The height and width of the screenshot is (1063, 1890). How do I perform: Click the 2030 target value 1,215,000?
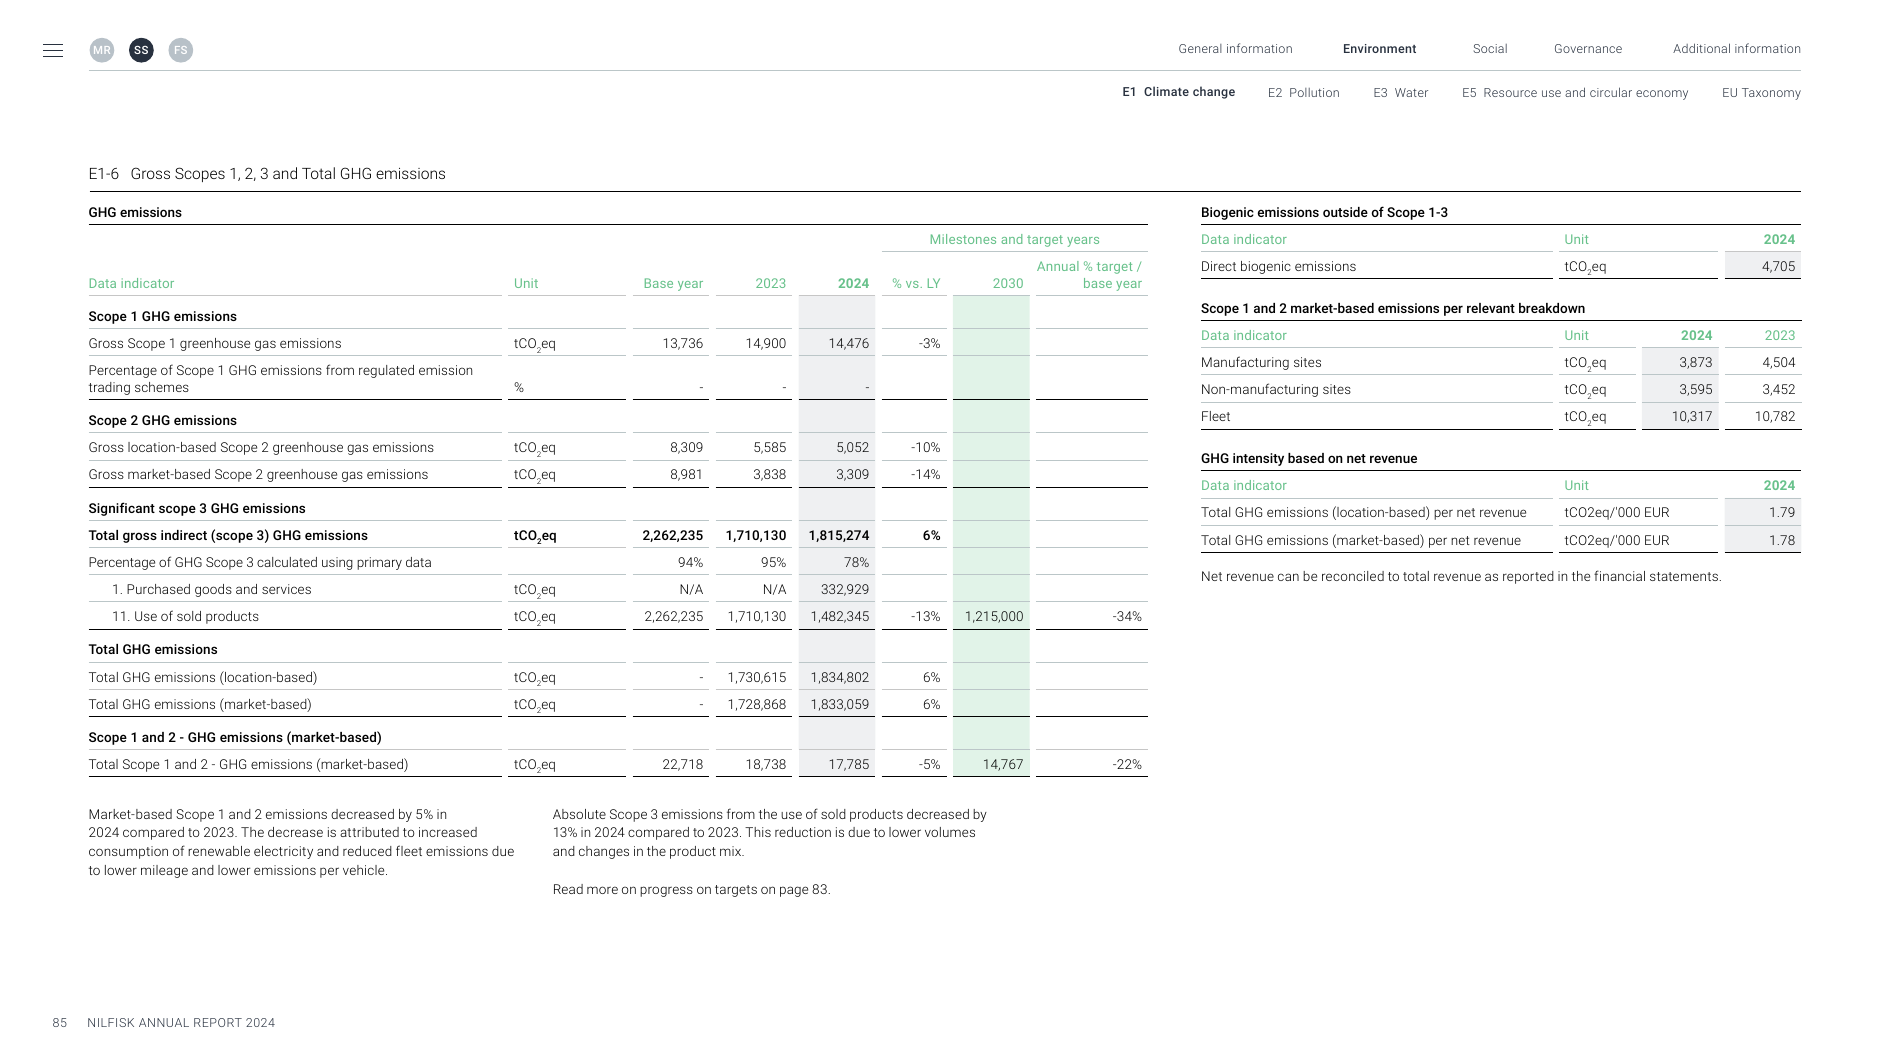coord(994,616)
